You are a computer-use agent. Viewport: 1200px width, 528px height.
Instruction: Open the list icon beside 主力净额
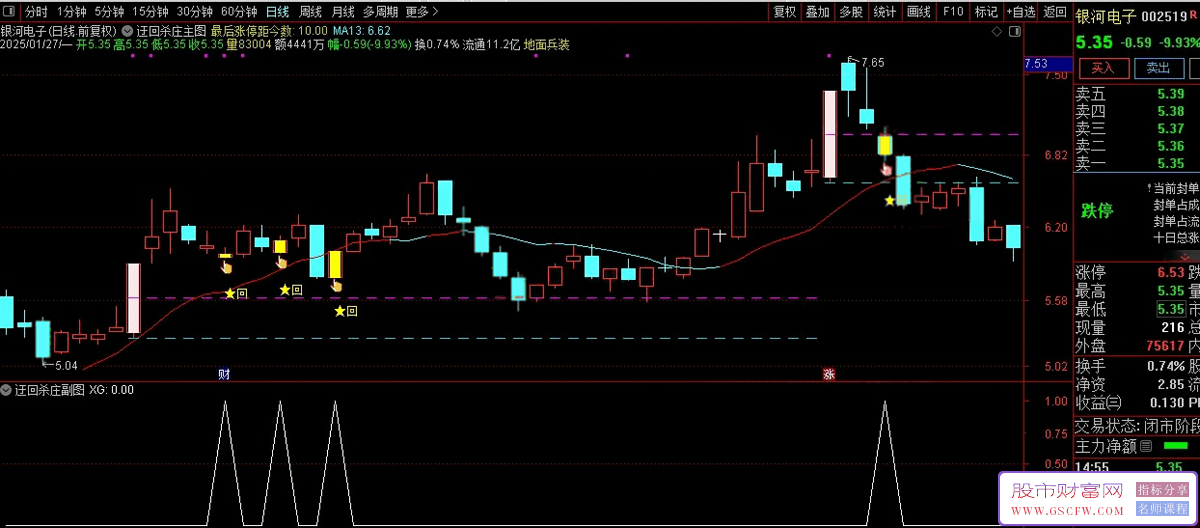point(1146,446)
